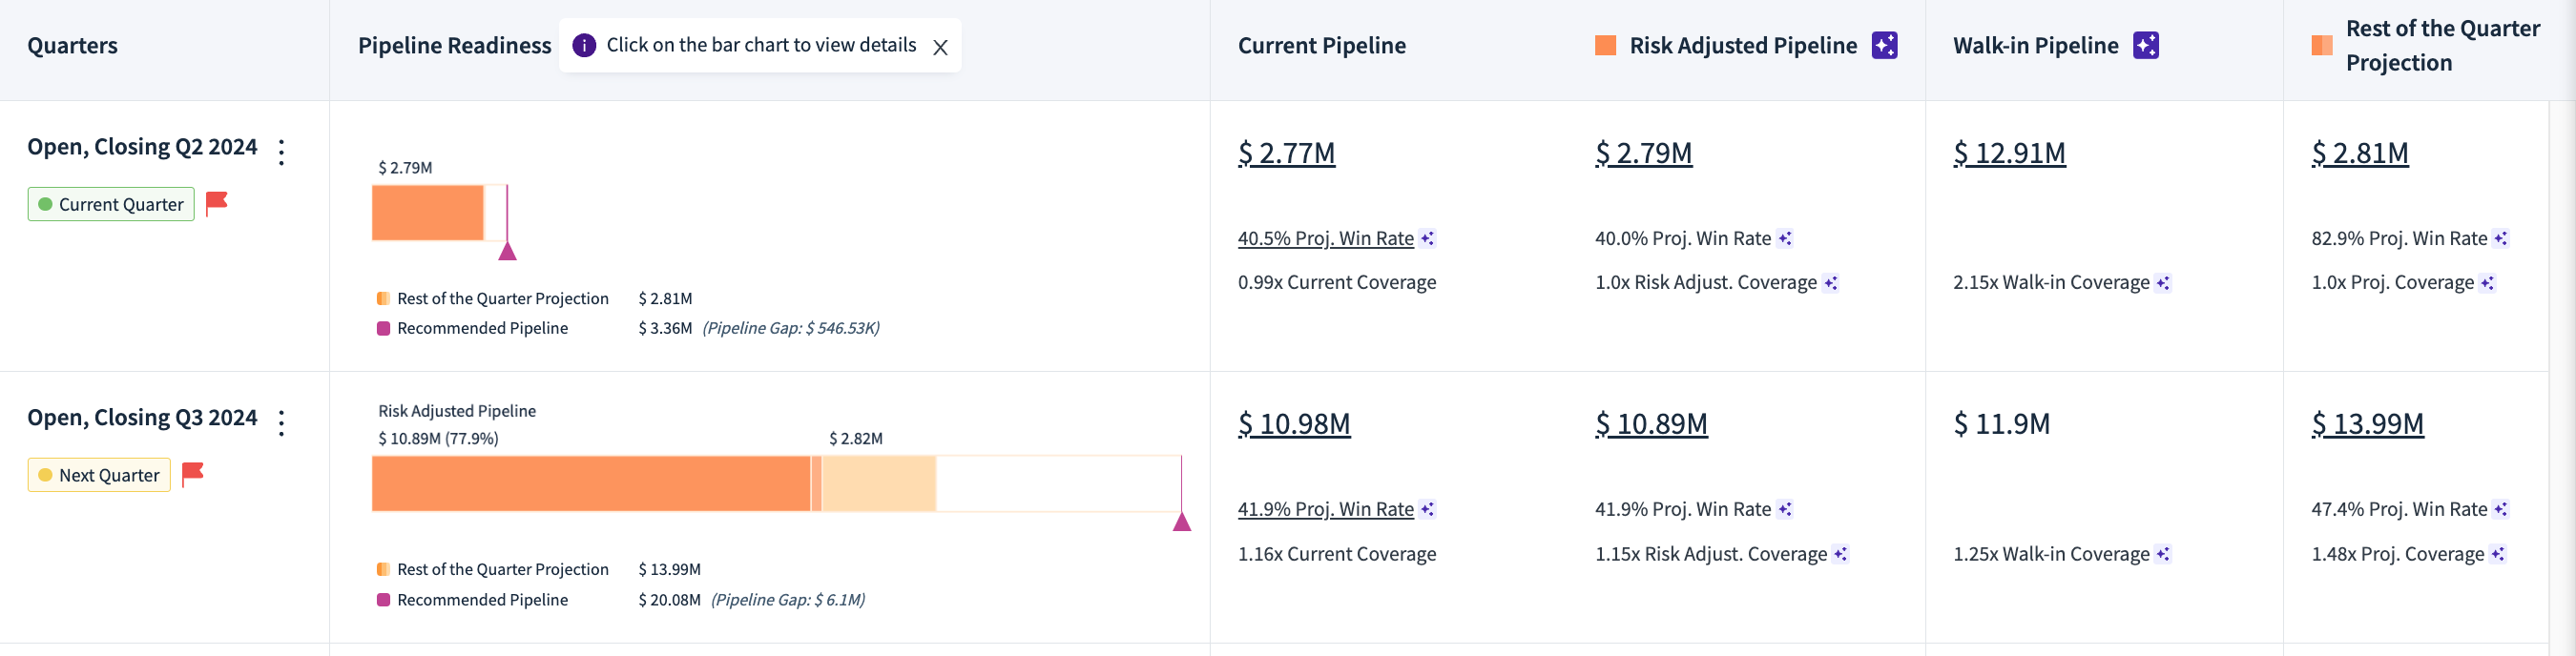Open the $2.79M Risk Adjusted Pipeline value
The image size is (2576, 656).
tap(1644, 153)
